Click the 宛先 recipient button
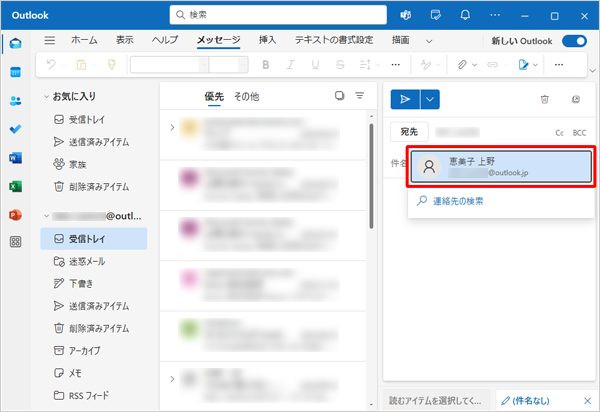This screenshot has height=412, width=600. [x=409, y=132]
